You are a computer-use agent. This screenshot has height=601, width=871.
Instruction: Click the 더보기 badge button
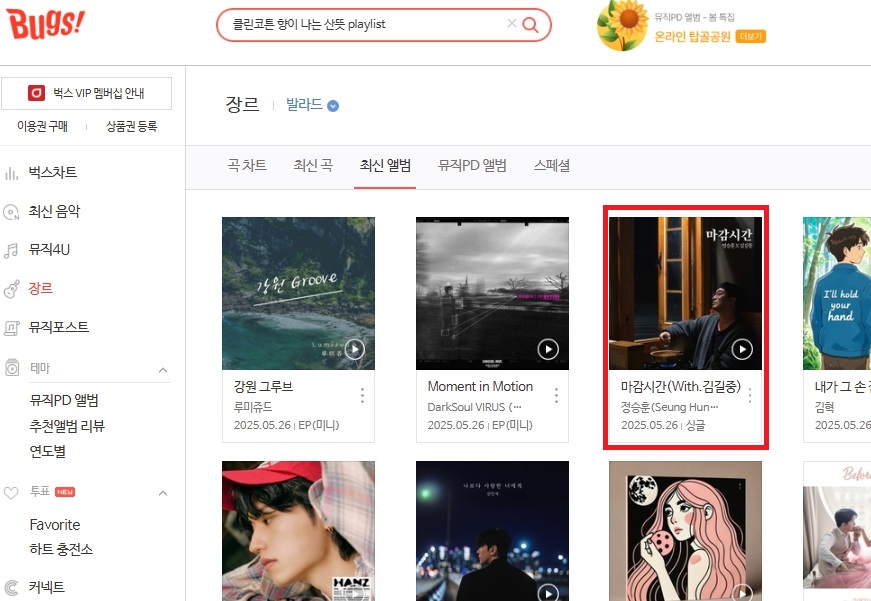pos(750,37)
